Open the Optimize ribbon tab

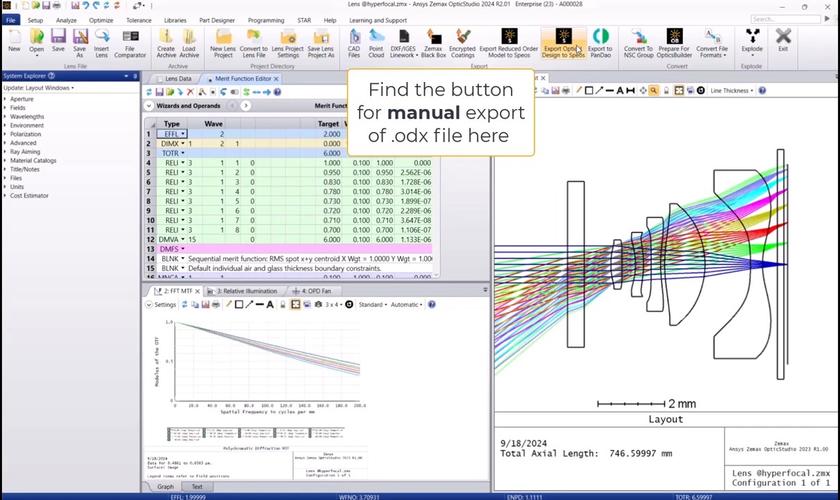pos(101,20)
